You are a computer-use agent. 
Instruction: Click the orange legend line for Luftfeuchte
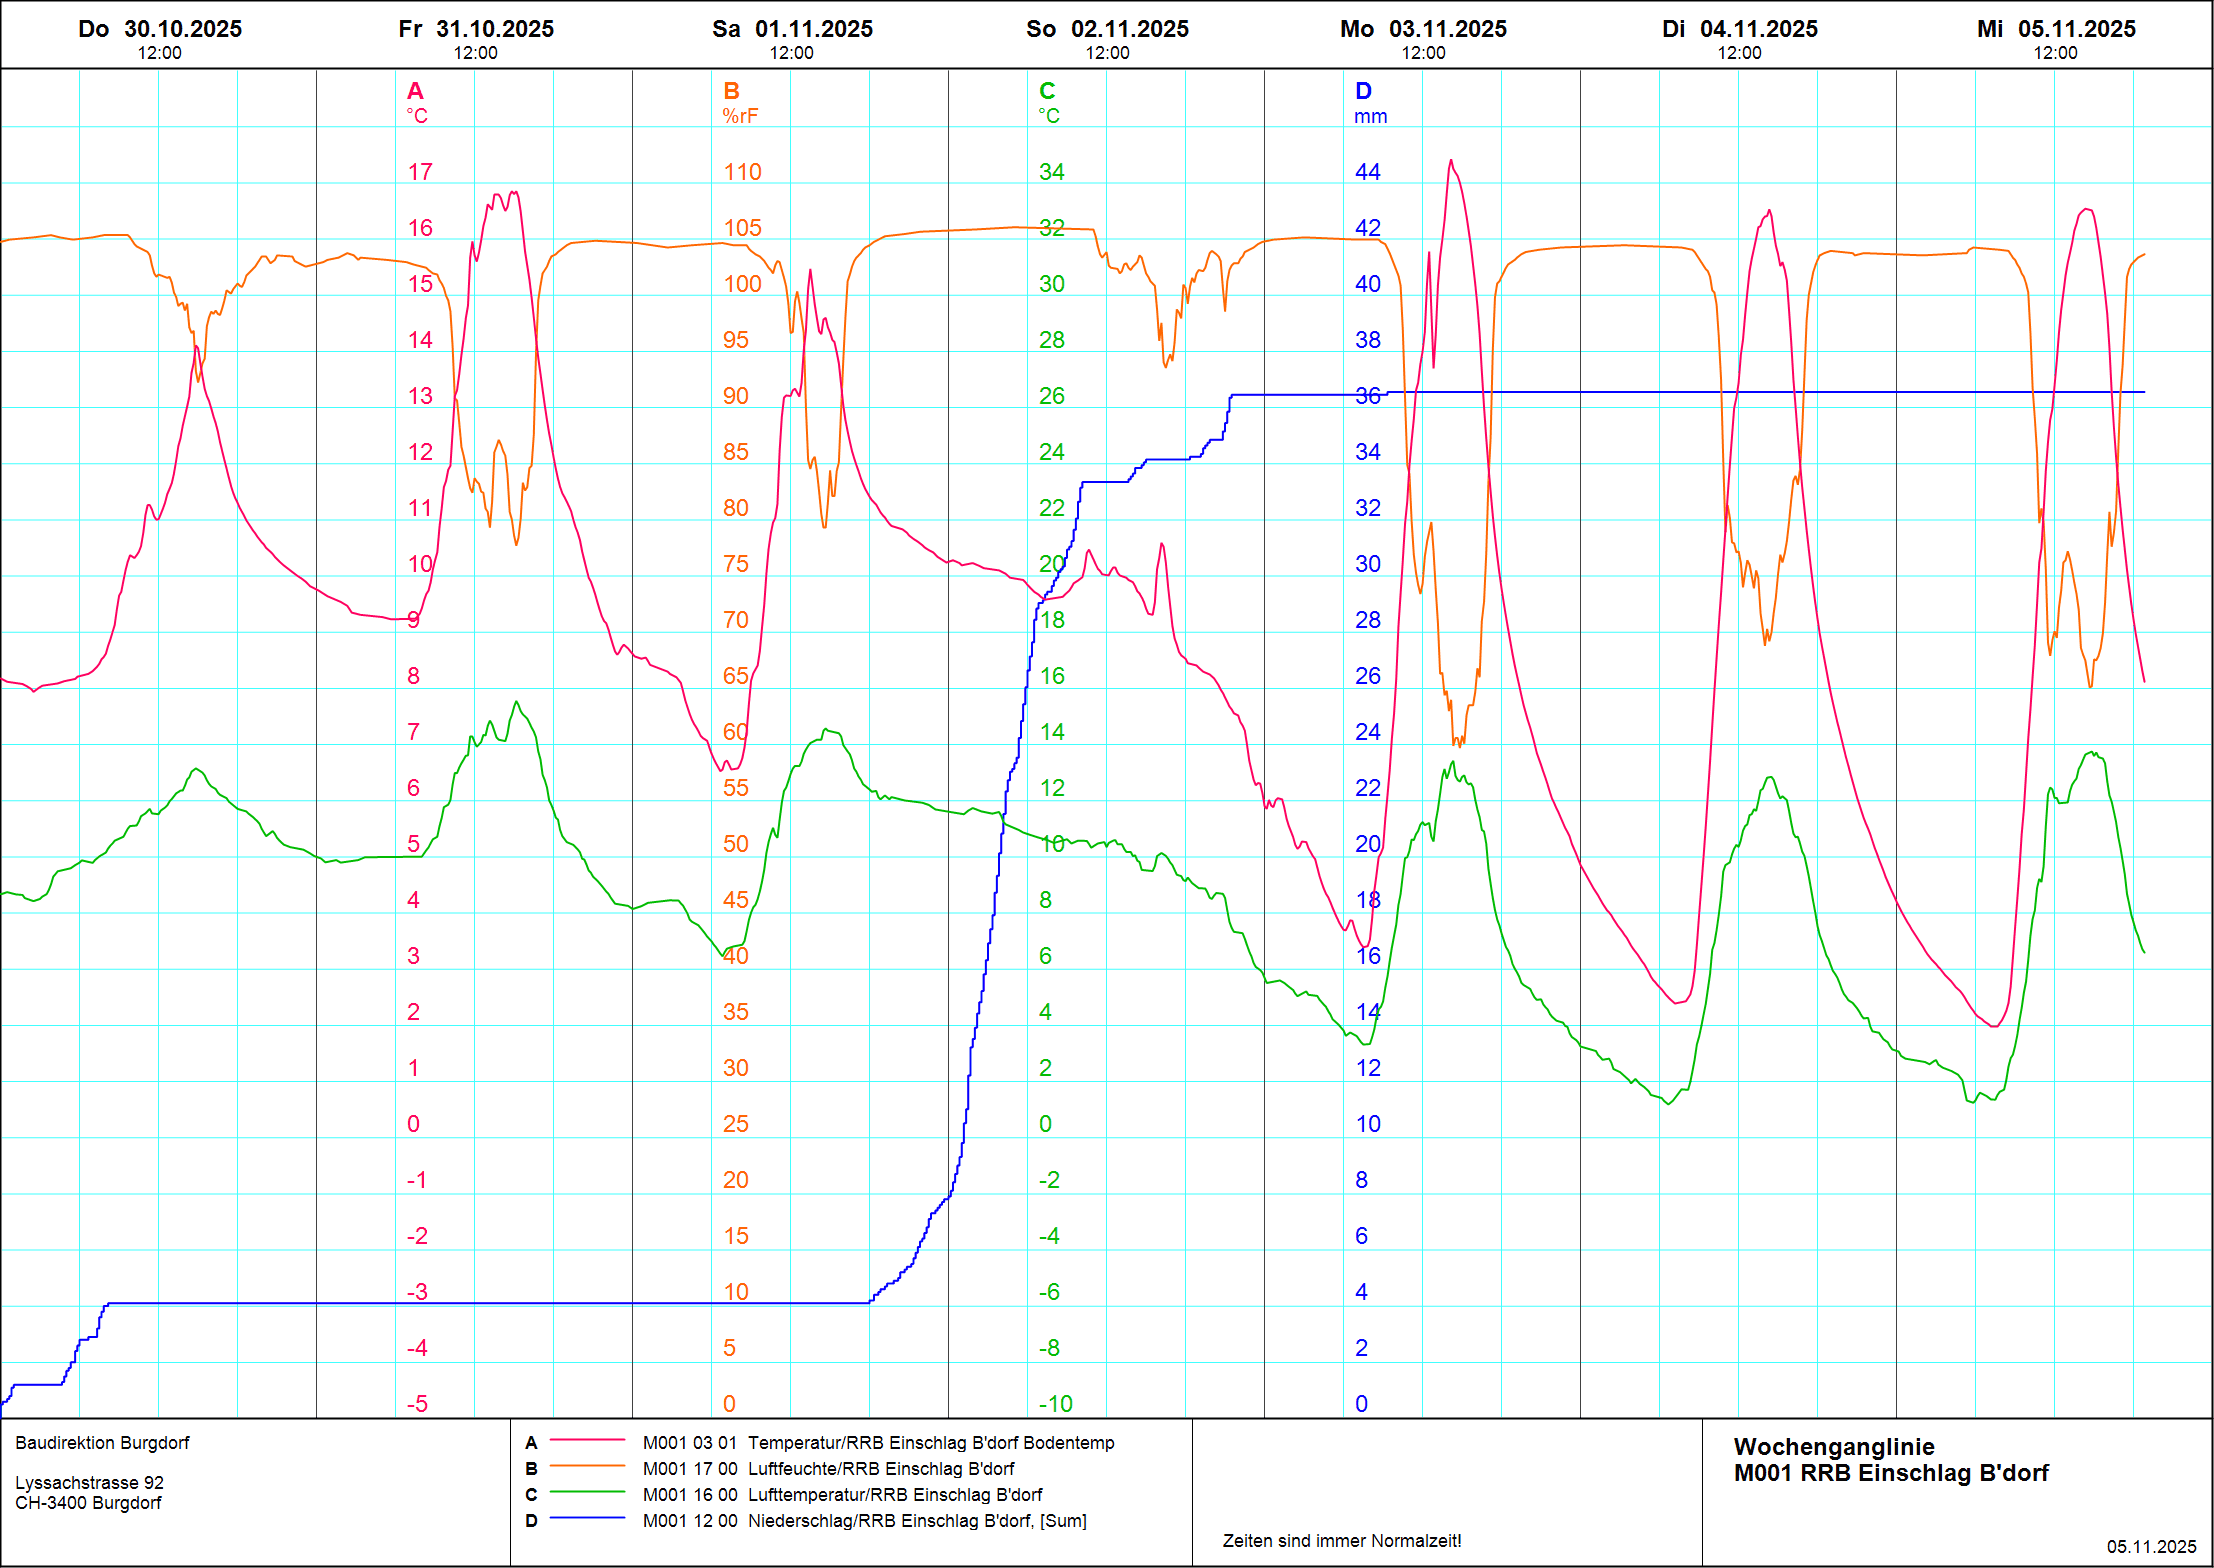click(587, 1467)
